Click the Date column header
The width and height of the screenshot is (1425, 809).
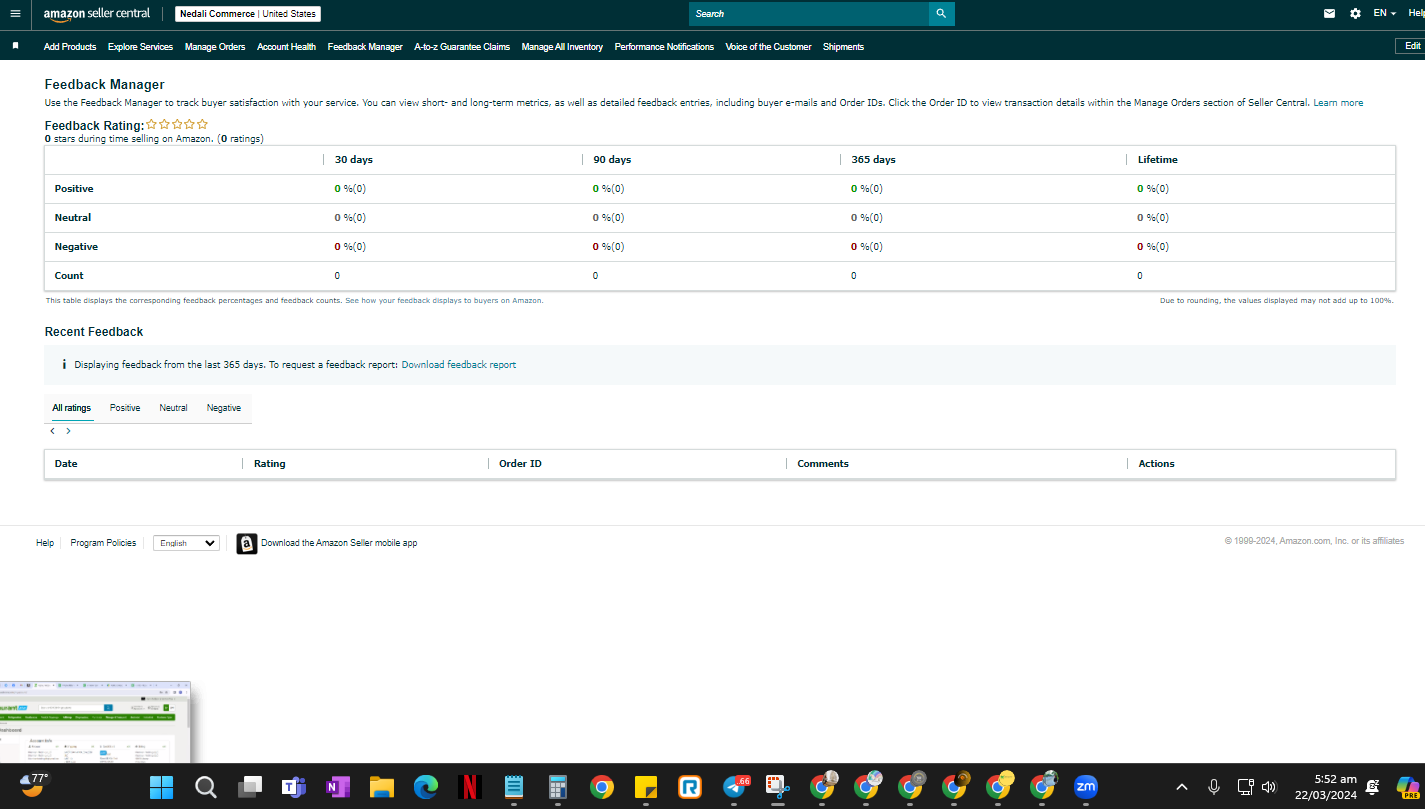[x=66, y=464]
